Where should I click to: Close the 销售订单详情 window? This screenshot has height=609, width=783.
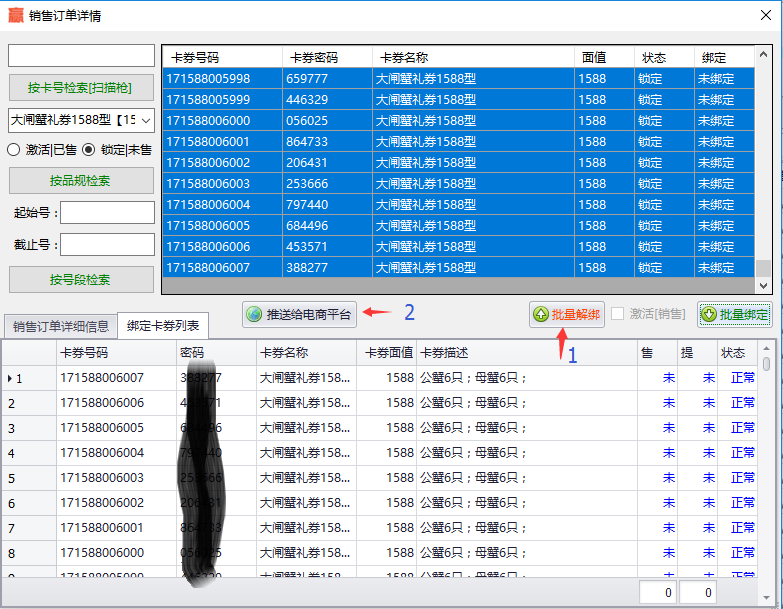coord(766,15)
